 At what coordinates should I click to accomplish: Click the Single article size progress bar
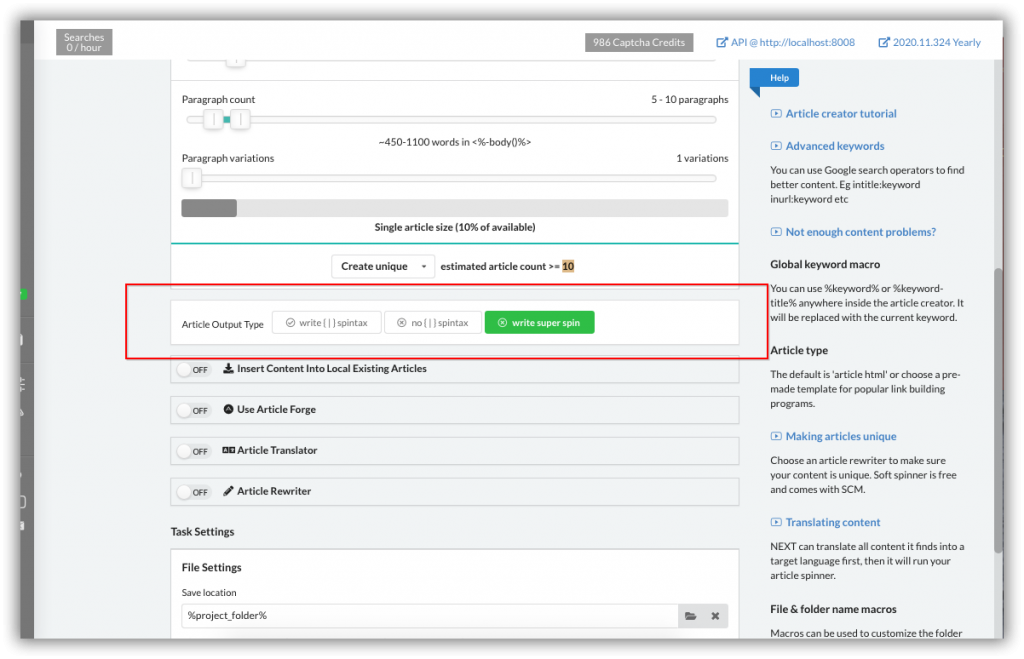[x=455, y=208]
